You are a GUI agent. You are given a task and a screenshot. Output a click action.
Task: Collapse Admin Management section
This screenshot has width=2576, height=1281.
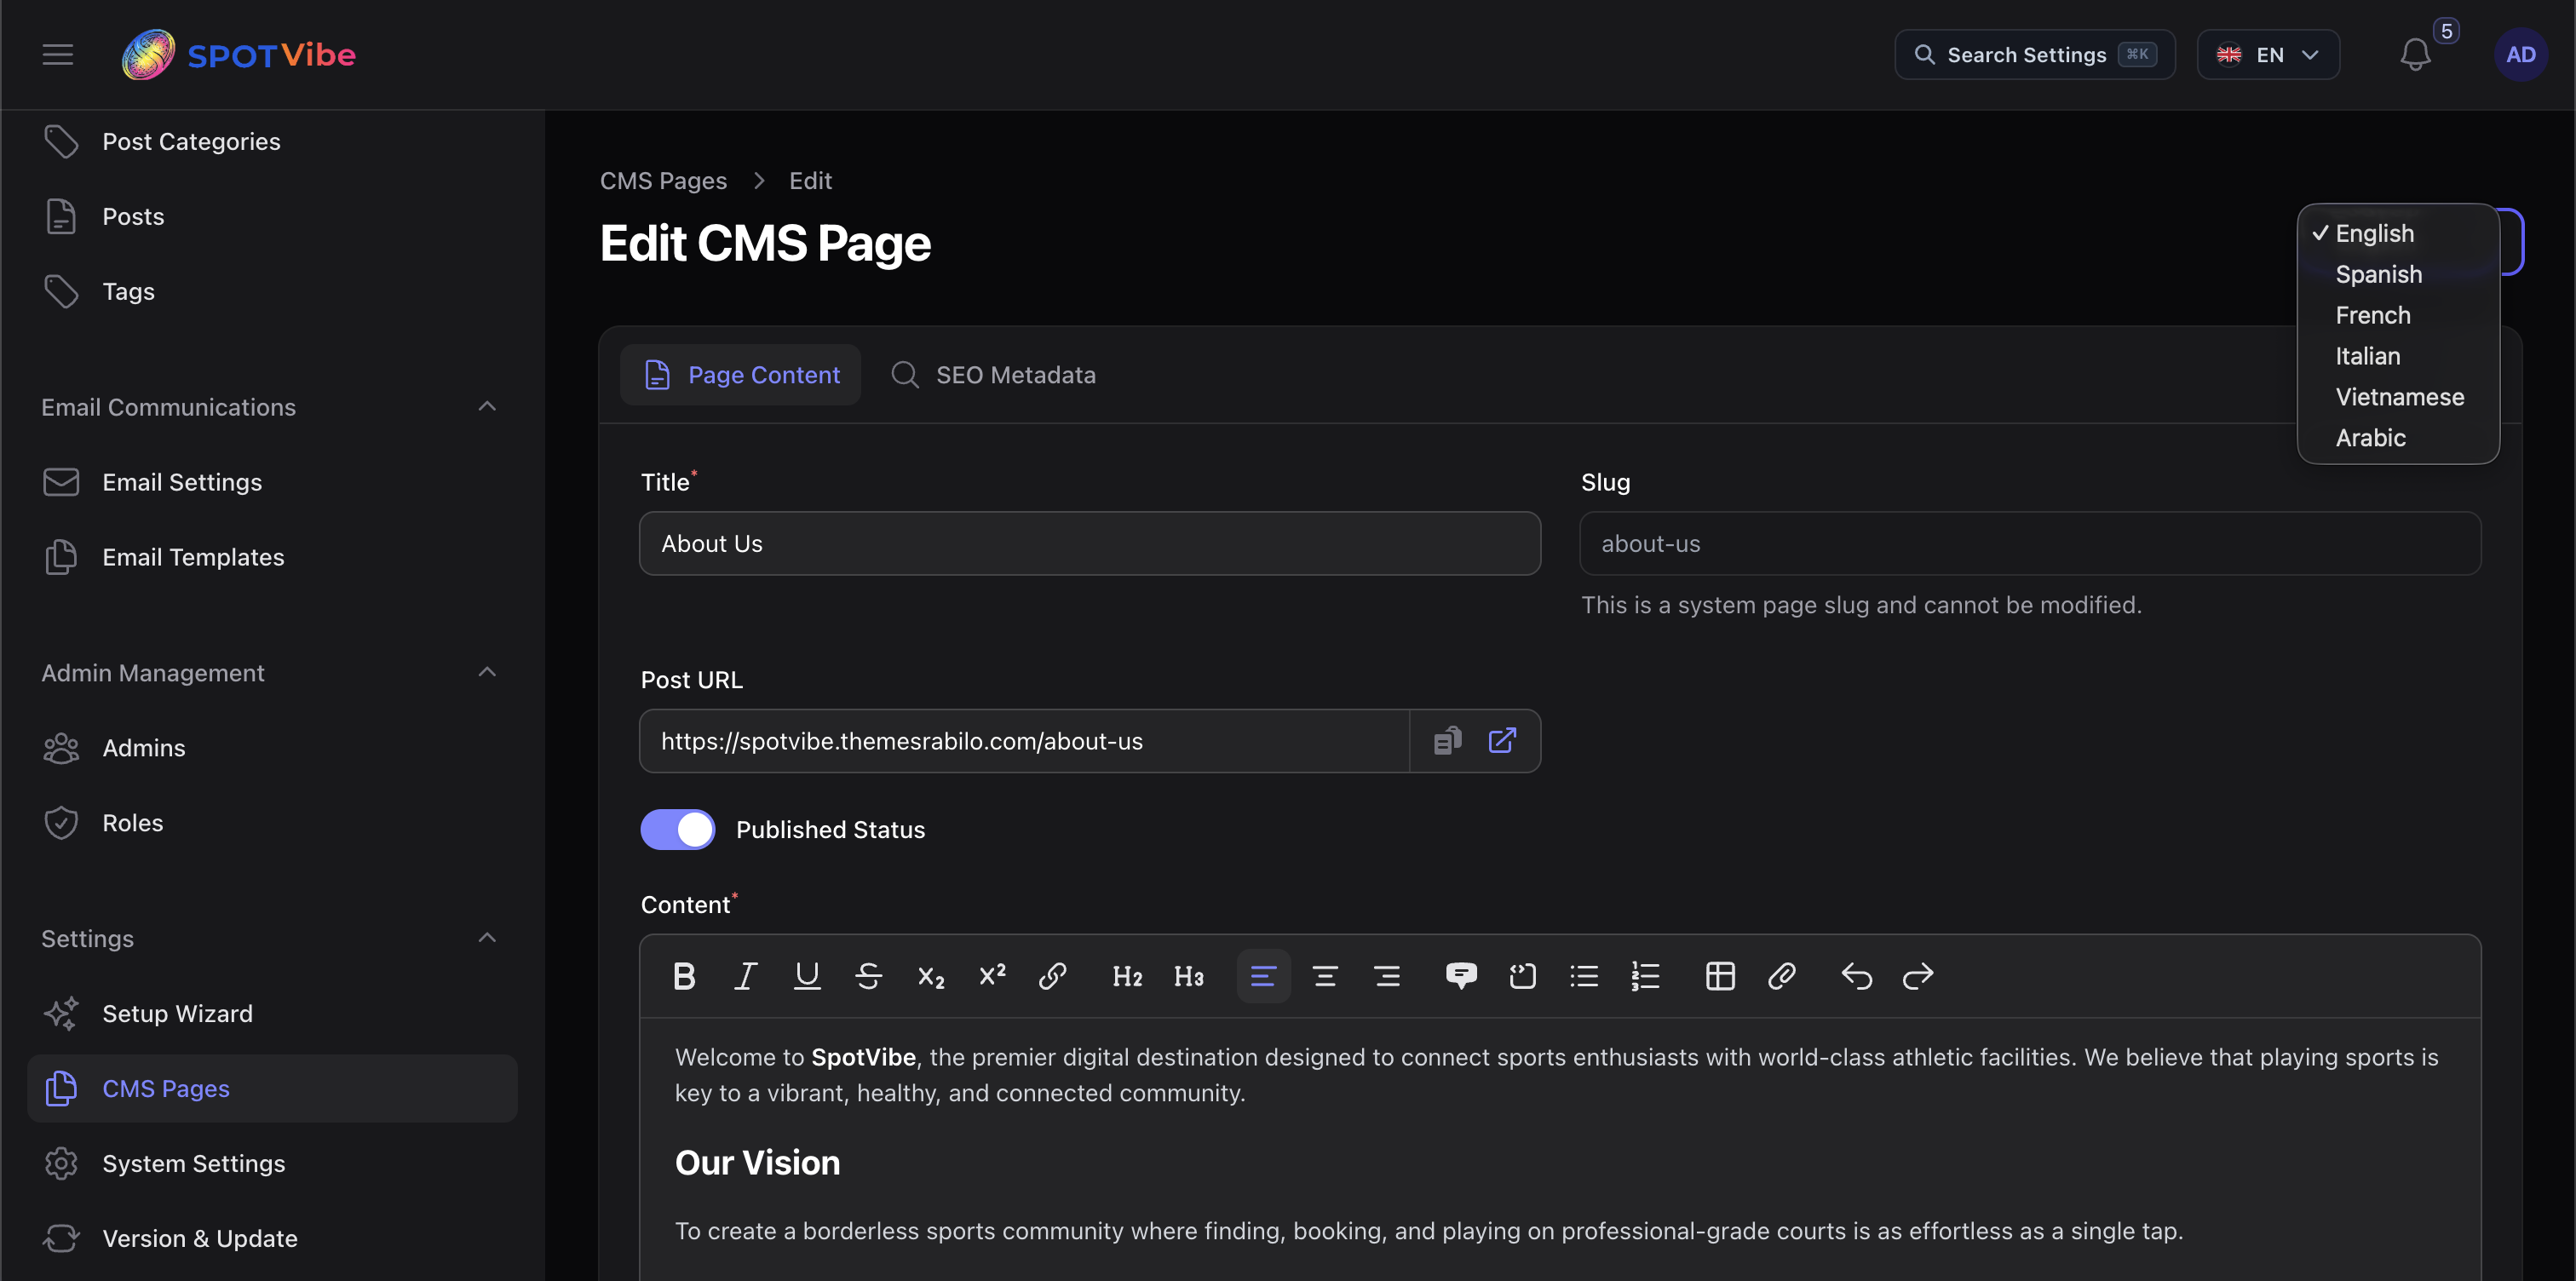(x=487, y=673)
